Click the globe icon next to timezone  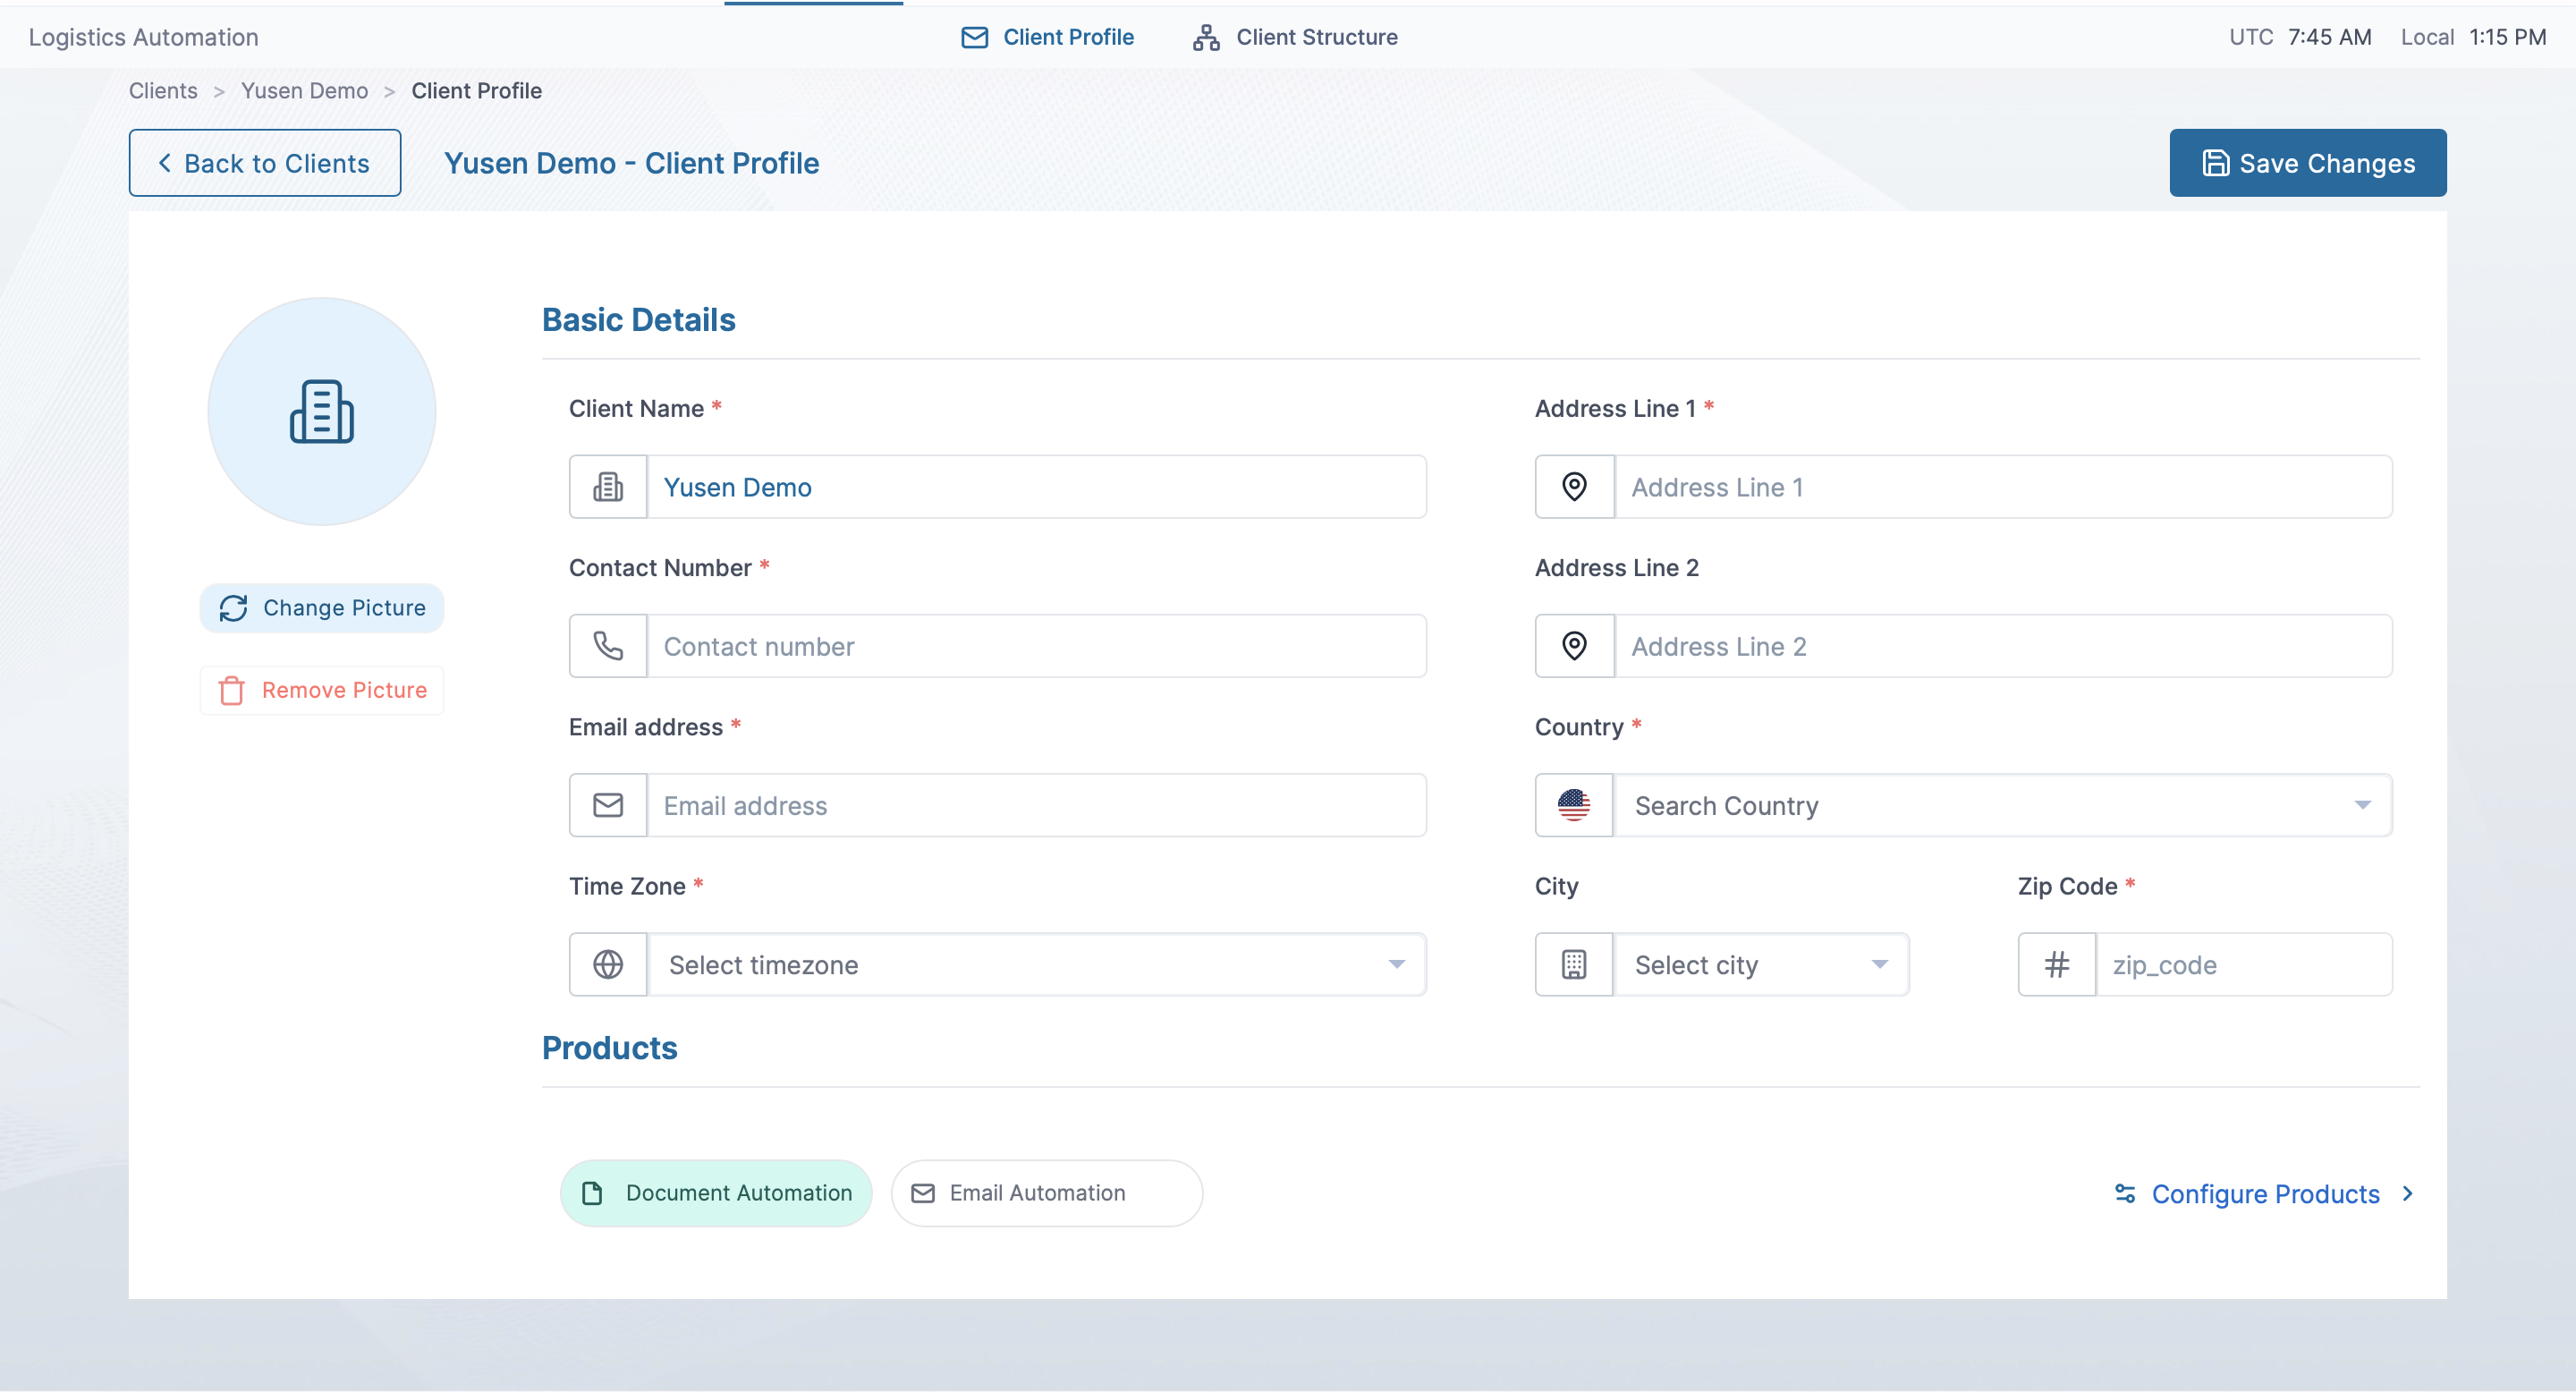[608, 964]
